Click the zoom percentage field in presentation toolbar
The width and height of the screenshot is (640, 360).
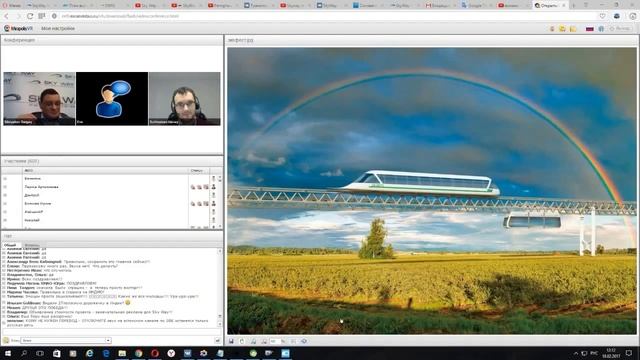[x=275, y=341]
